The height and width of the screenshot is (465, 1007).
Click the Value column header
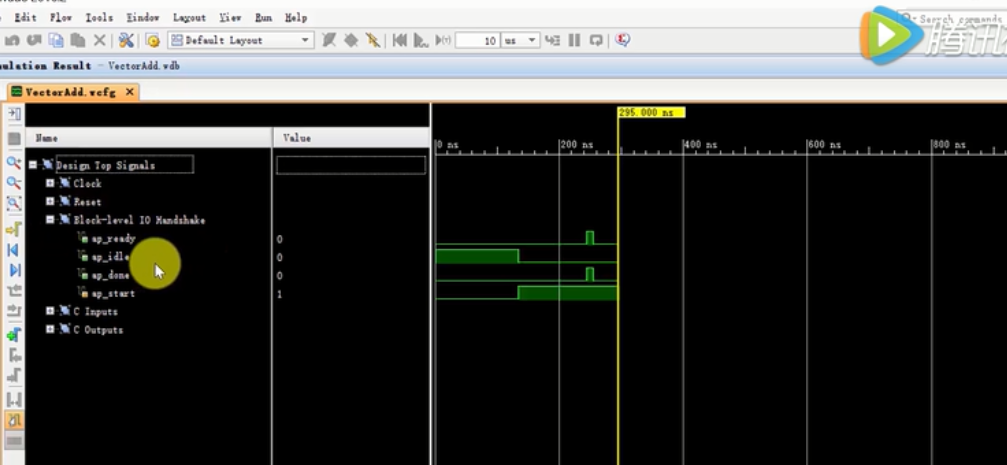352,137
